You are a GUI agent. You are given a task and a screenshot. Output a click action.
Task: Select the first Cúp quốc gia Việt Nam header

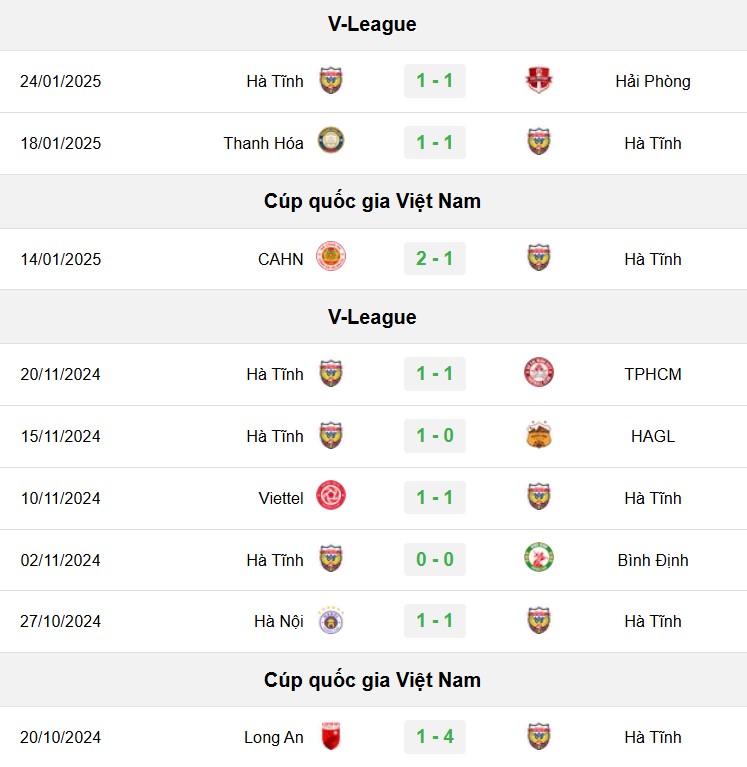point(373,201)
